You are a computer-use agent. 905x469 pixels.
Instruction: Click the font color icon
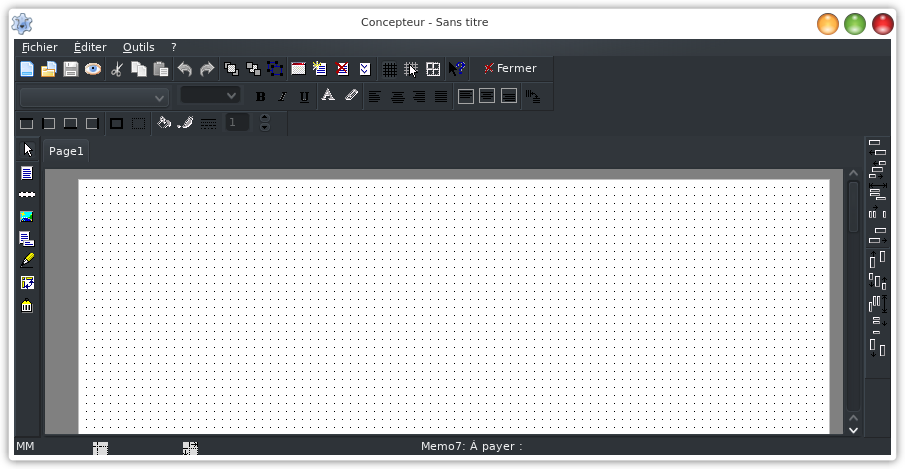pos(328,96)
